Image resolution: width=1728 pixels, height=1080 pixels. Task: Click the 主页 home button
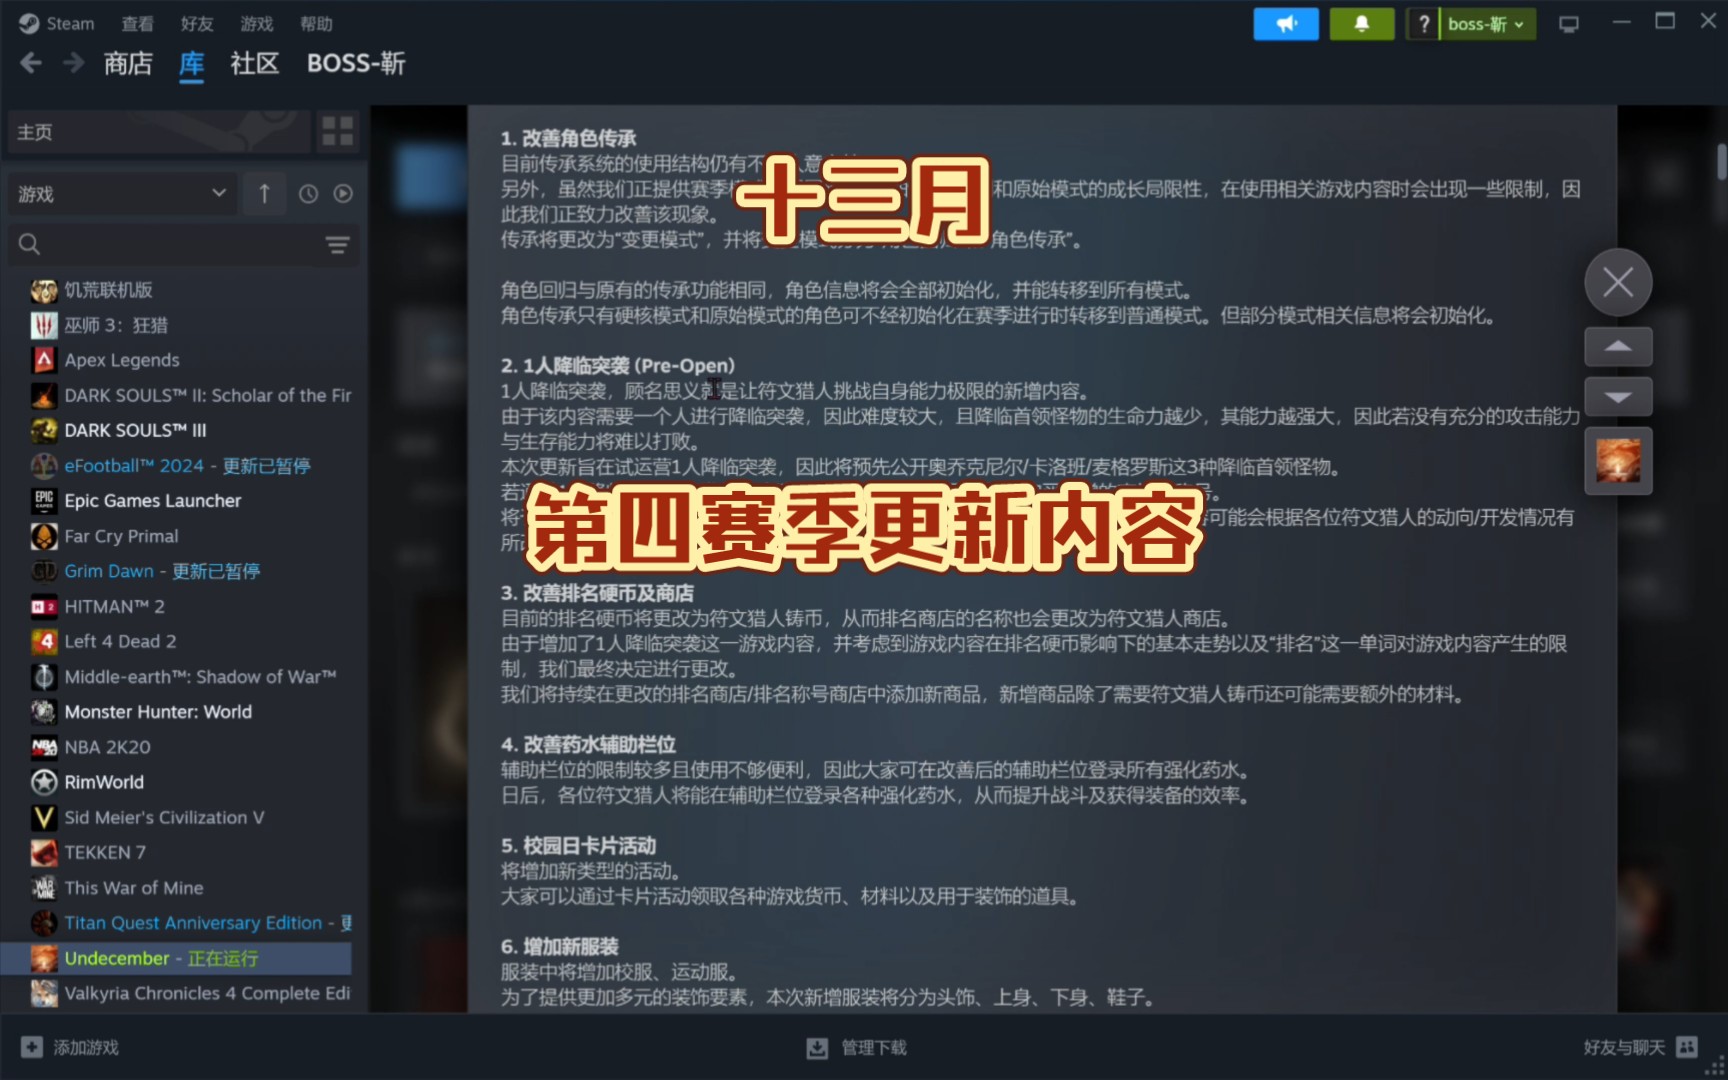pos(158,132)
